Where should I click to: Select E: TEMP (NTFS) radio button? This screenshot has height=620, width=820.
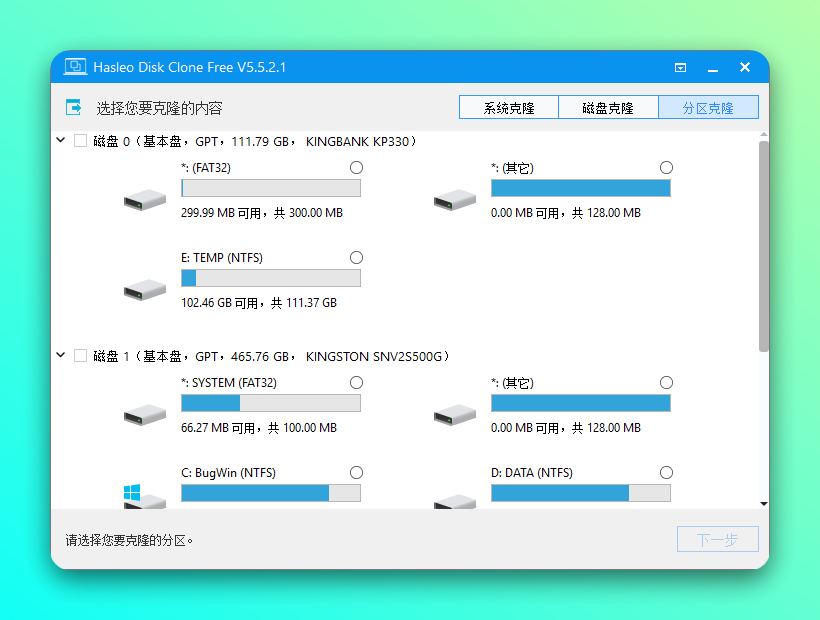pyautogui.click(x=357, y=258)
